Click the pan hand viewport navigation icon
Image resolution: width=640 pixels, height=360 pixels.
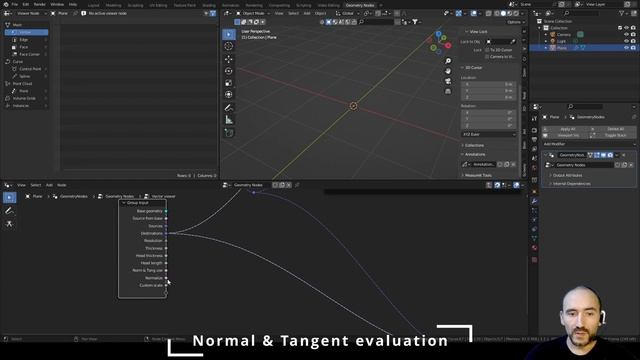pyautogui.click(x=448, y=71)
